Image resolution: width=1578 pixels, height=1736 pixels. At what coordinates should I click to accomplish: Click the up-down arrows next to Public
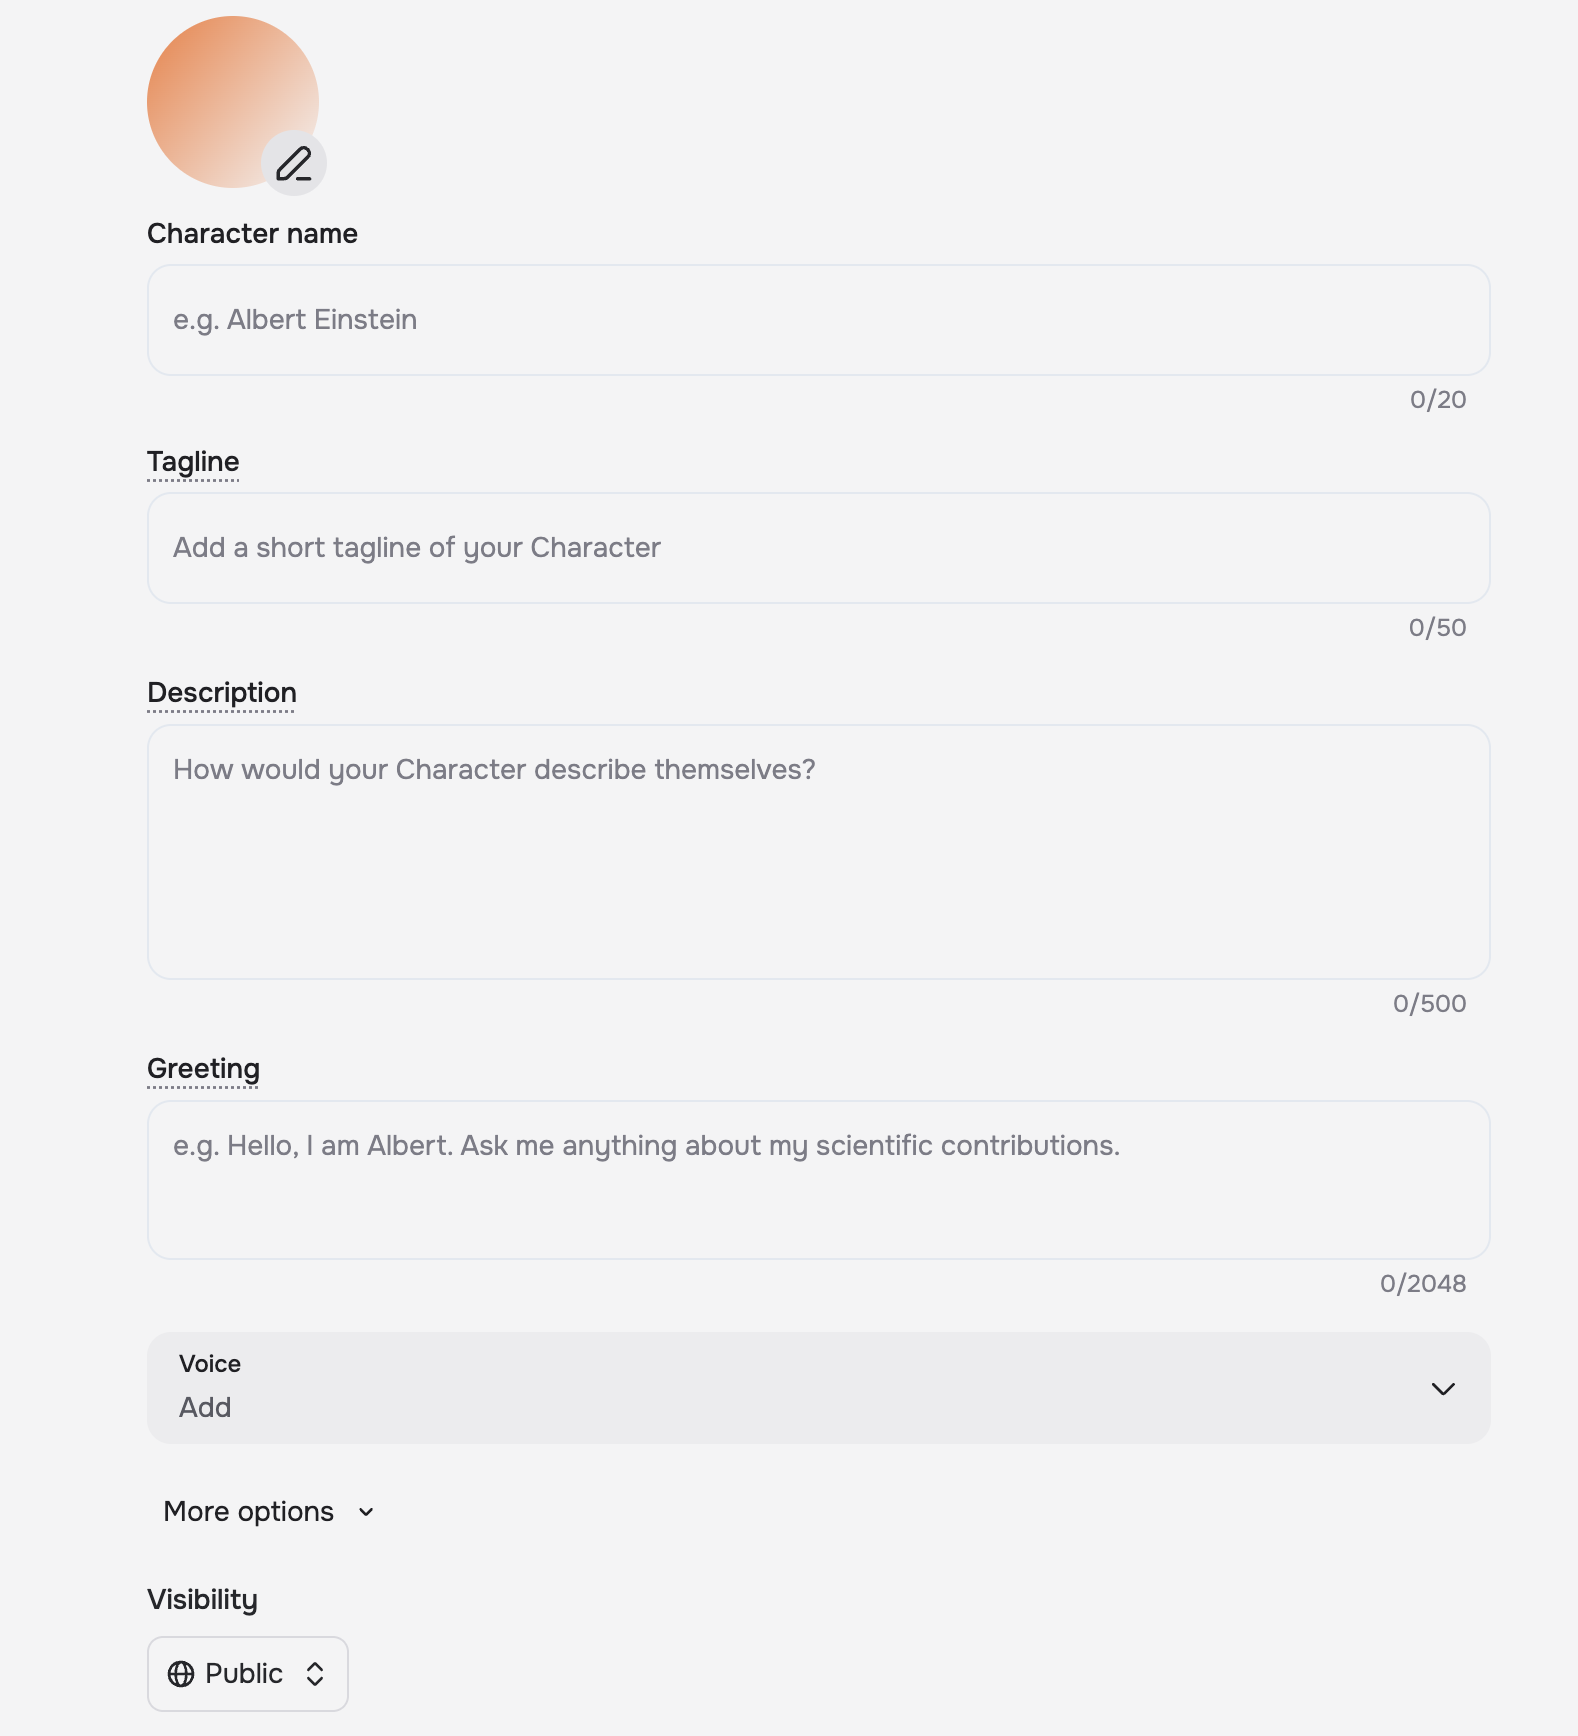[x=315, y=1674]
